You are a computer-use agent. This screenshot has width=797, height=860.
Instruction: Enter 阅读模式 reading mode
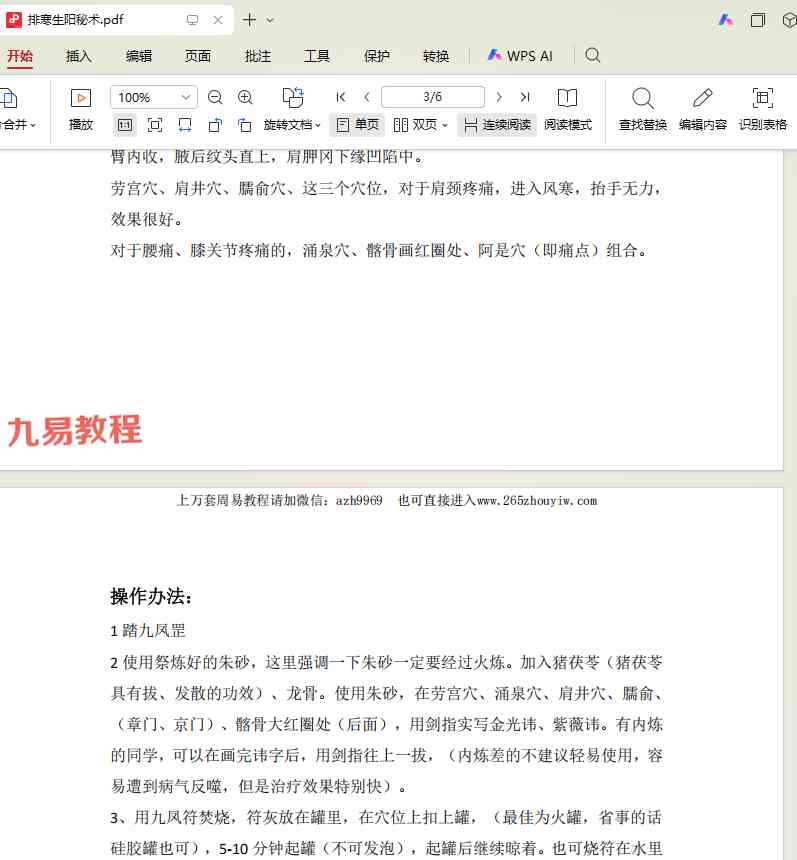coord(568,110)
